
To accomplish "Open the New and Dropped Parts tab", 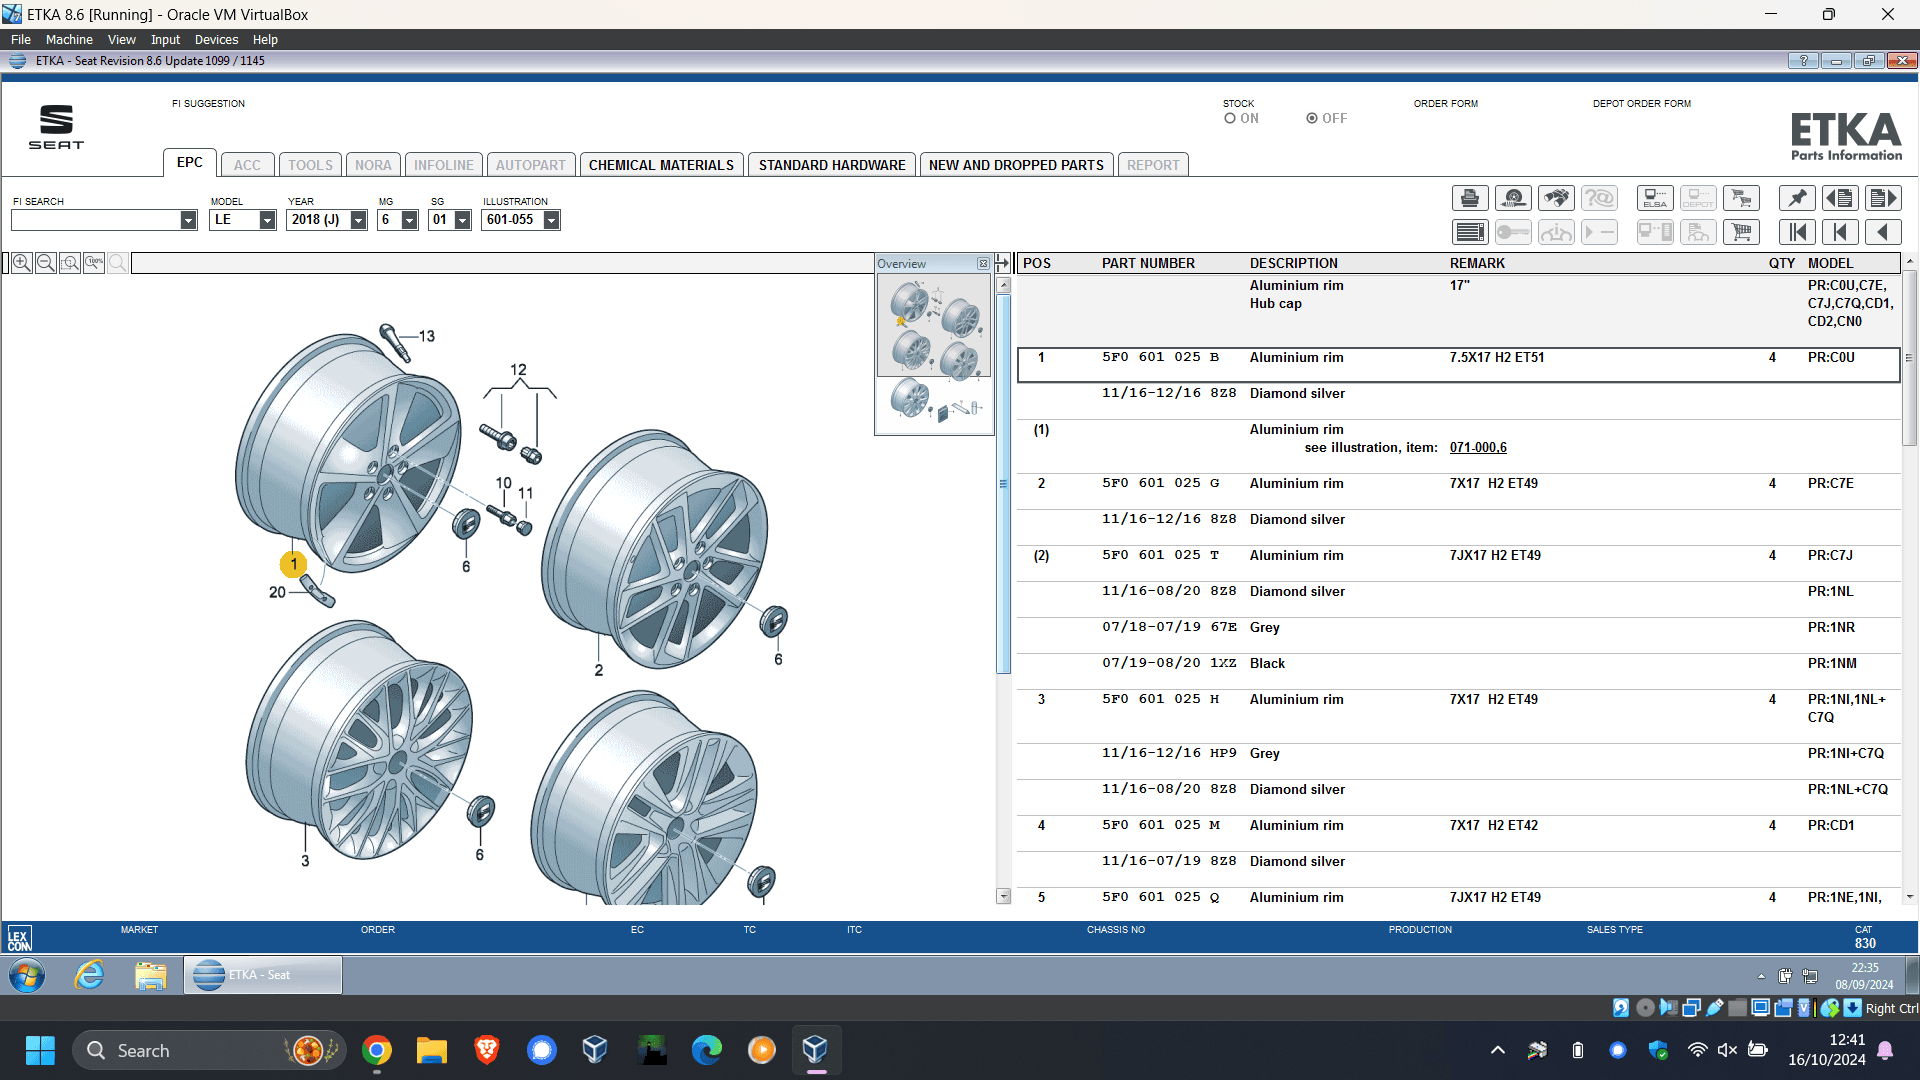I will [1016, 165].
